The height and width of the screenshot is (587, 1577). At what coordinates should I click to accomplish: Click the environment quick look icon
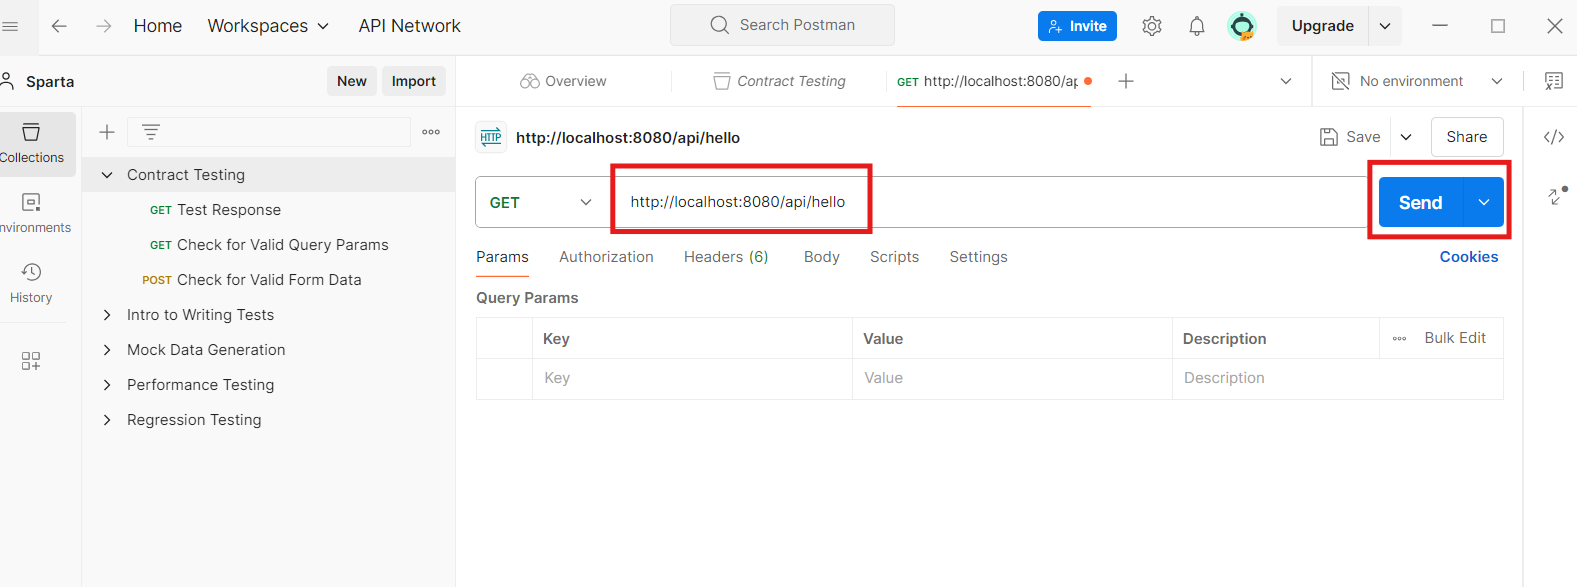pyautogui.click(x=1553, y=81)
